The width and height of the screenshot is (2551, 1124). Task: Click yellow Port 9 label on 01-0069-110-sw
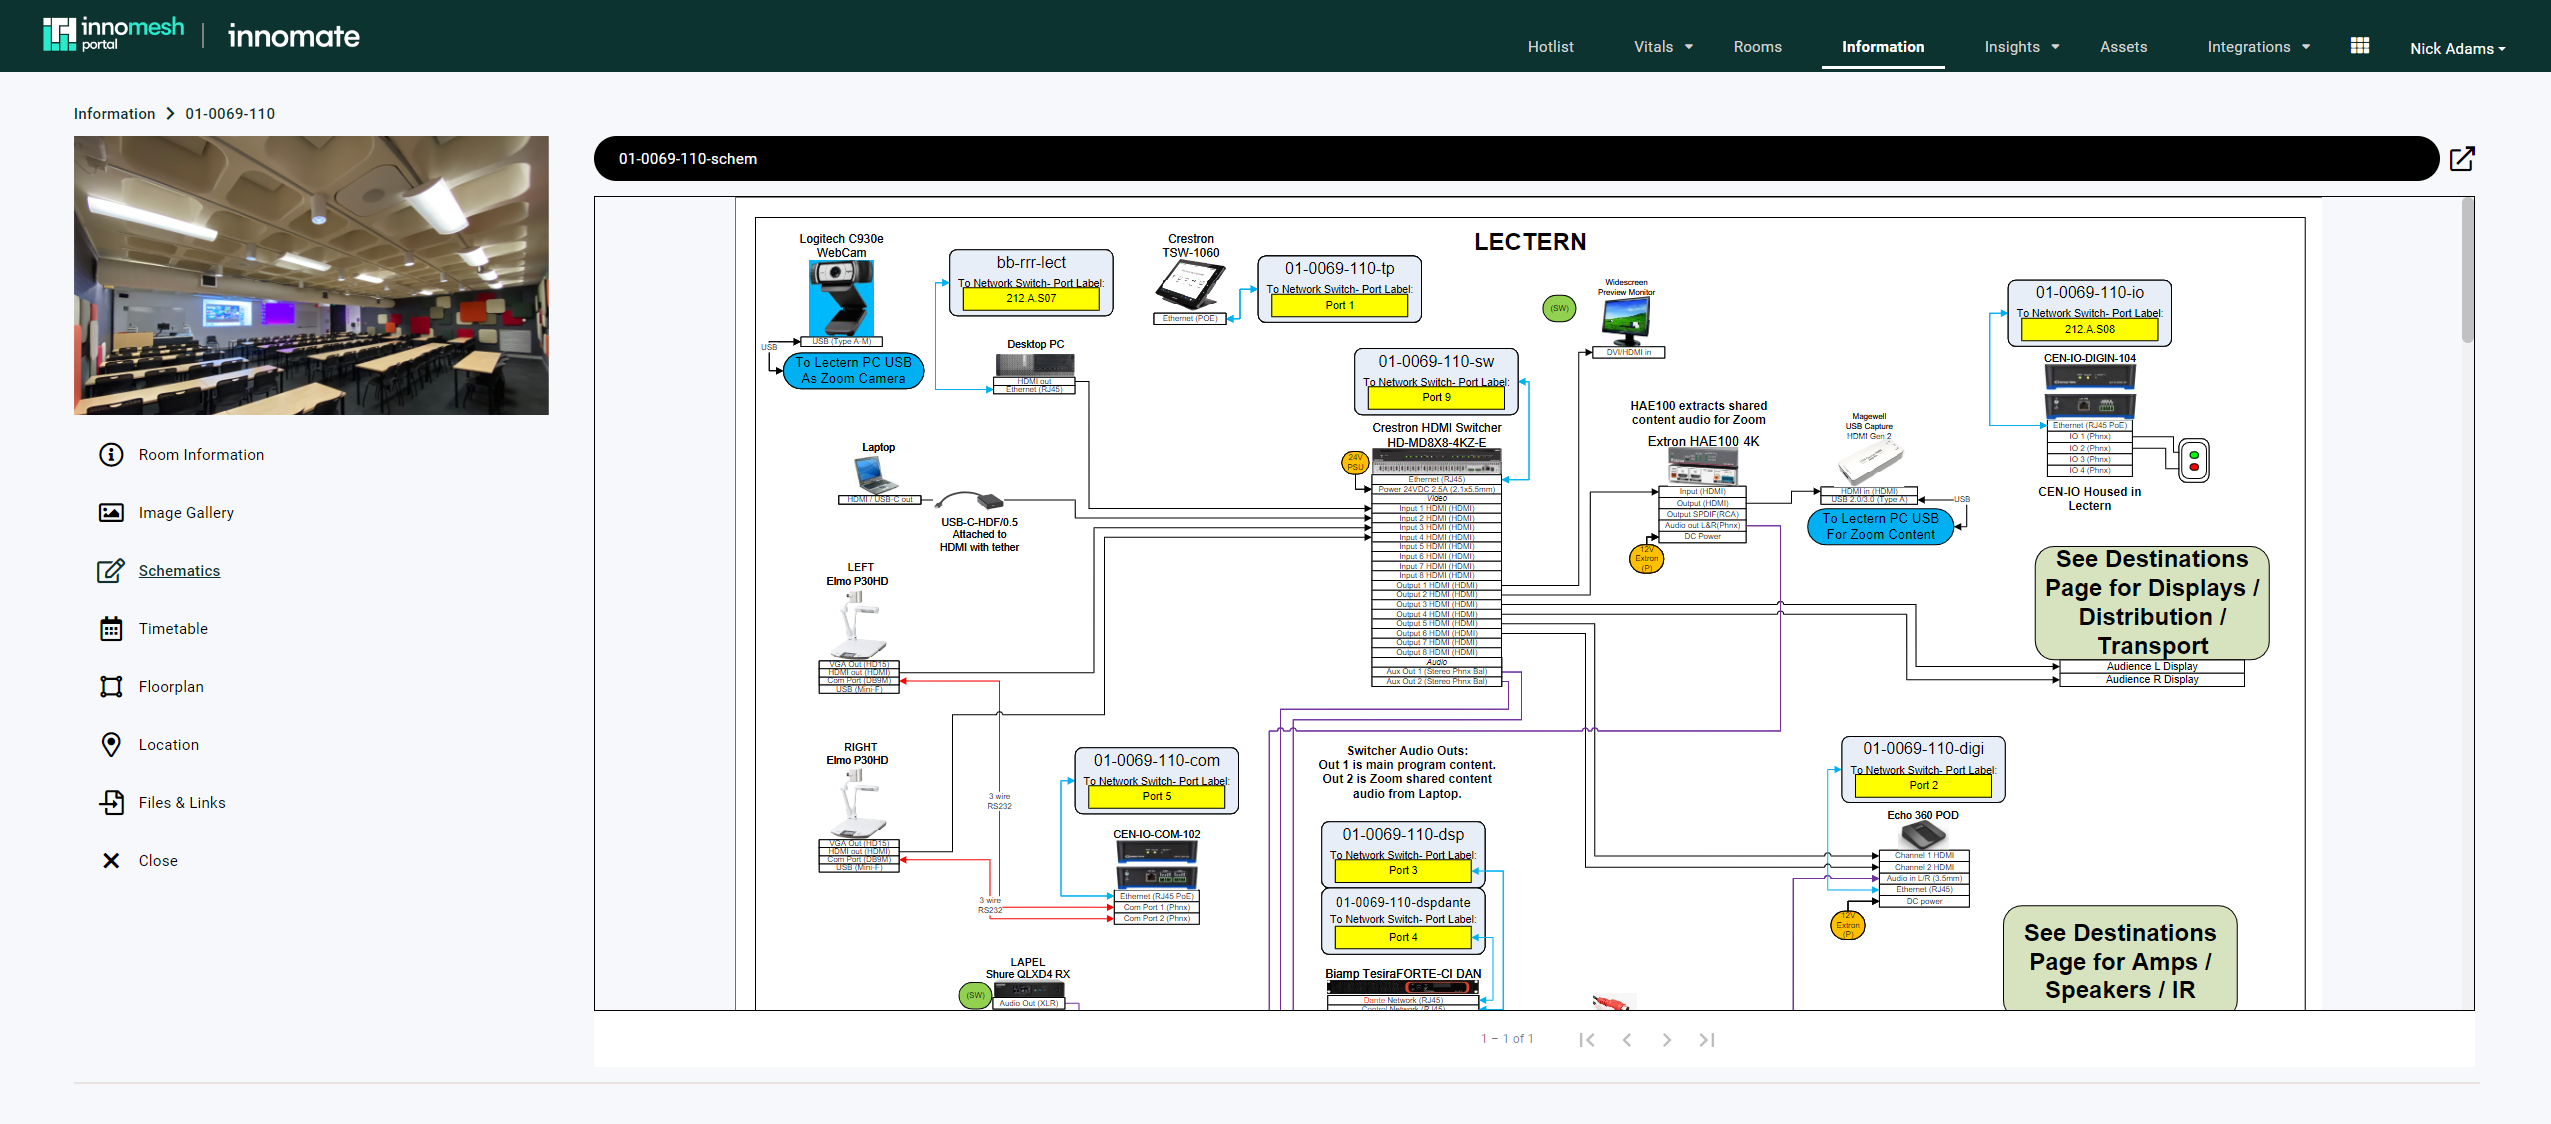pyautogui.click(x=1436, y=398)
